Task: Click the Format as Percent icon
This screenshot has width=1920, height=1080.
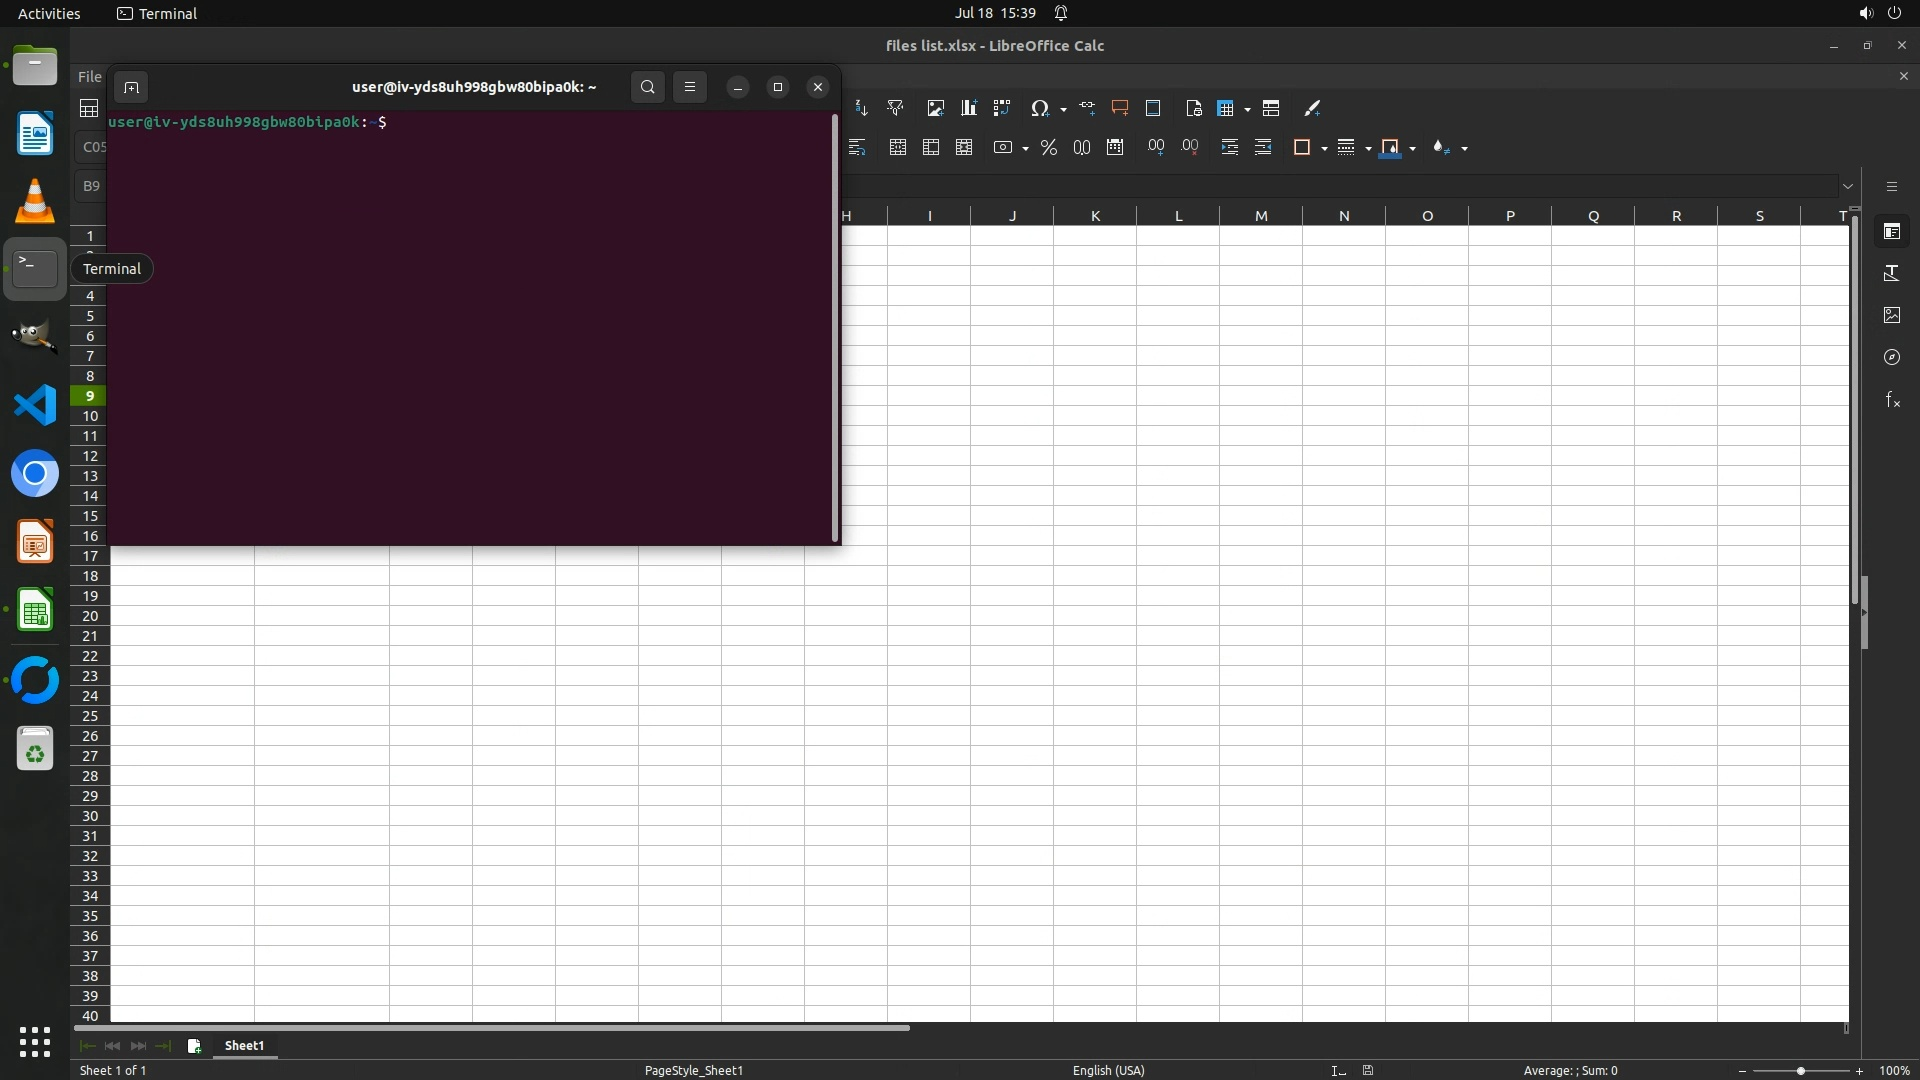Action: pos(1048,148)
